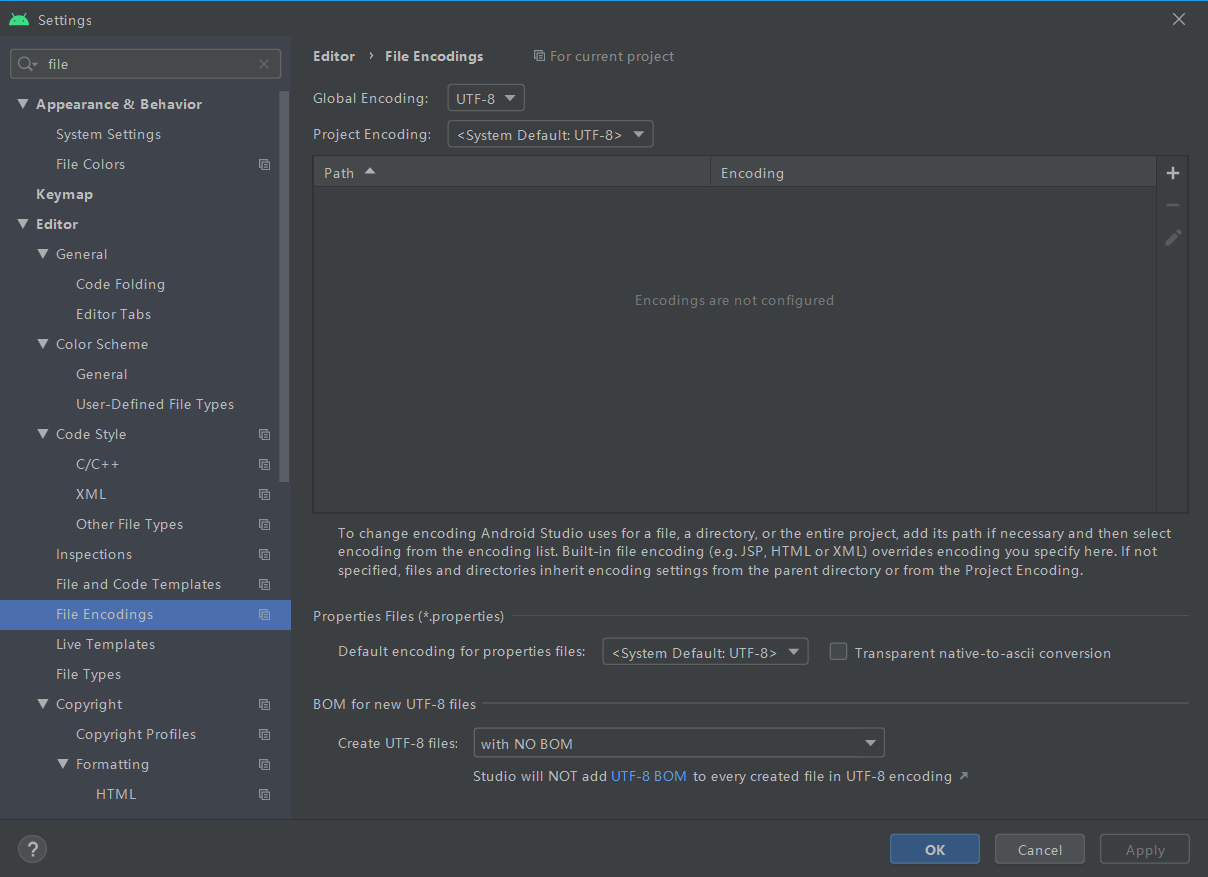This screenshot has width=1208, height=877.
Task: Collapse the Appearance & Behavior section
Action: pos(23,104)
